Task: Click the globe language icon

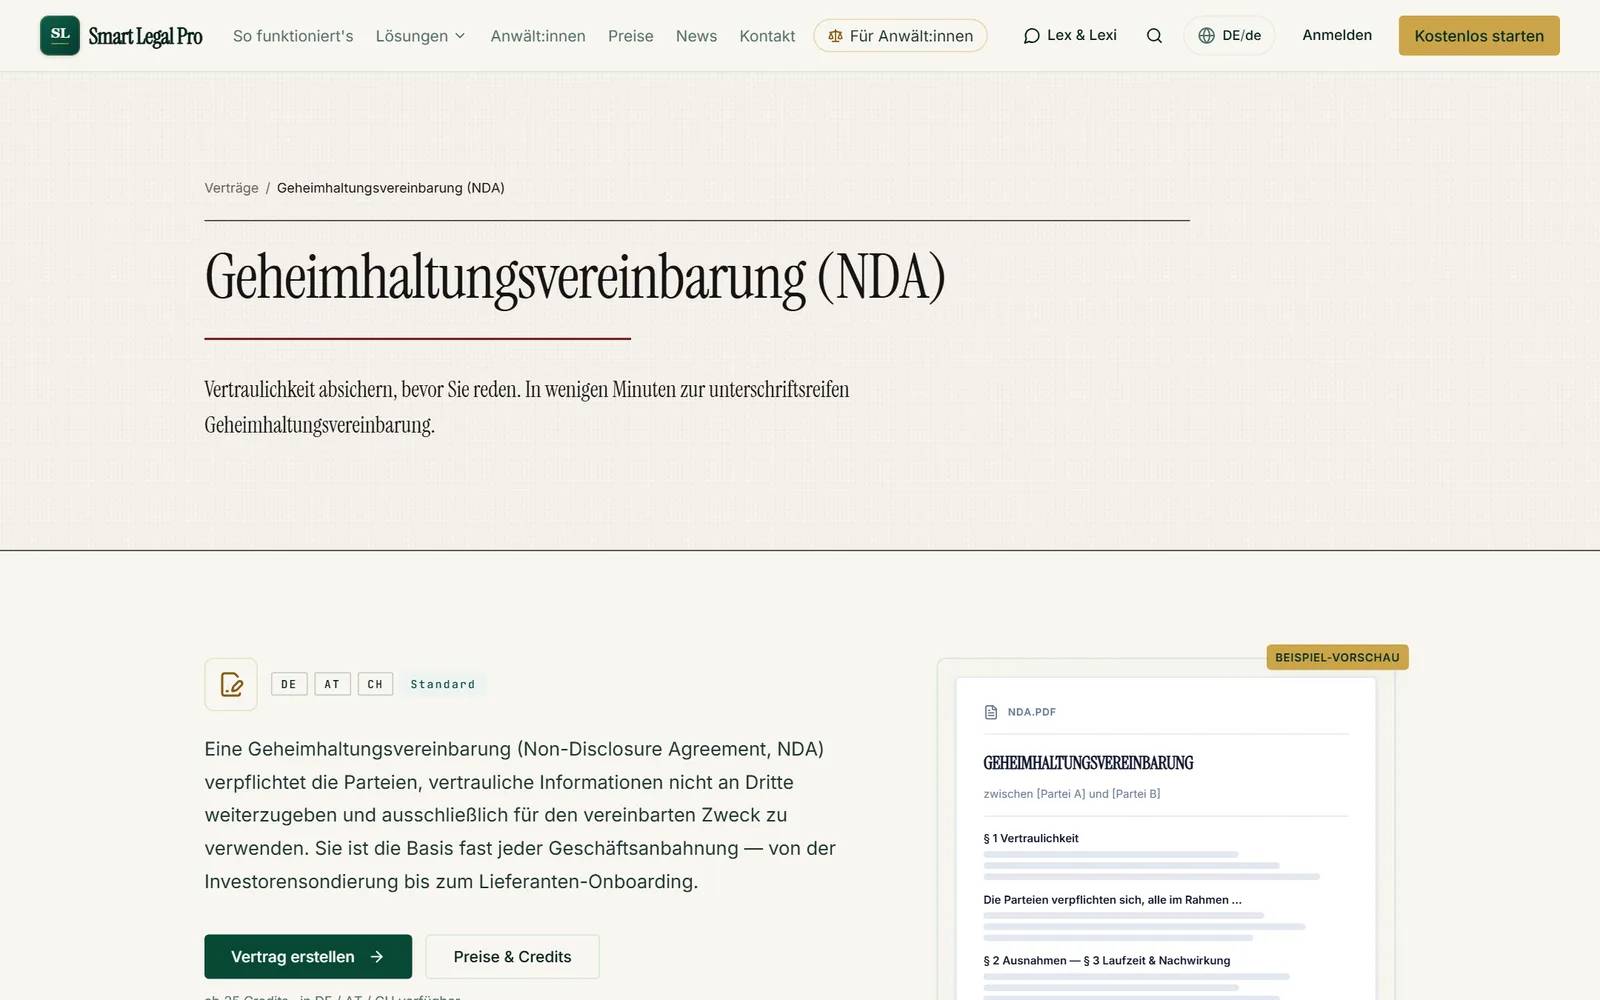Action: (x=1207, y=36)
